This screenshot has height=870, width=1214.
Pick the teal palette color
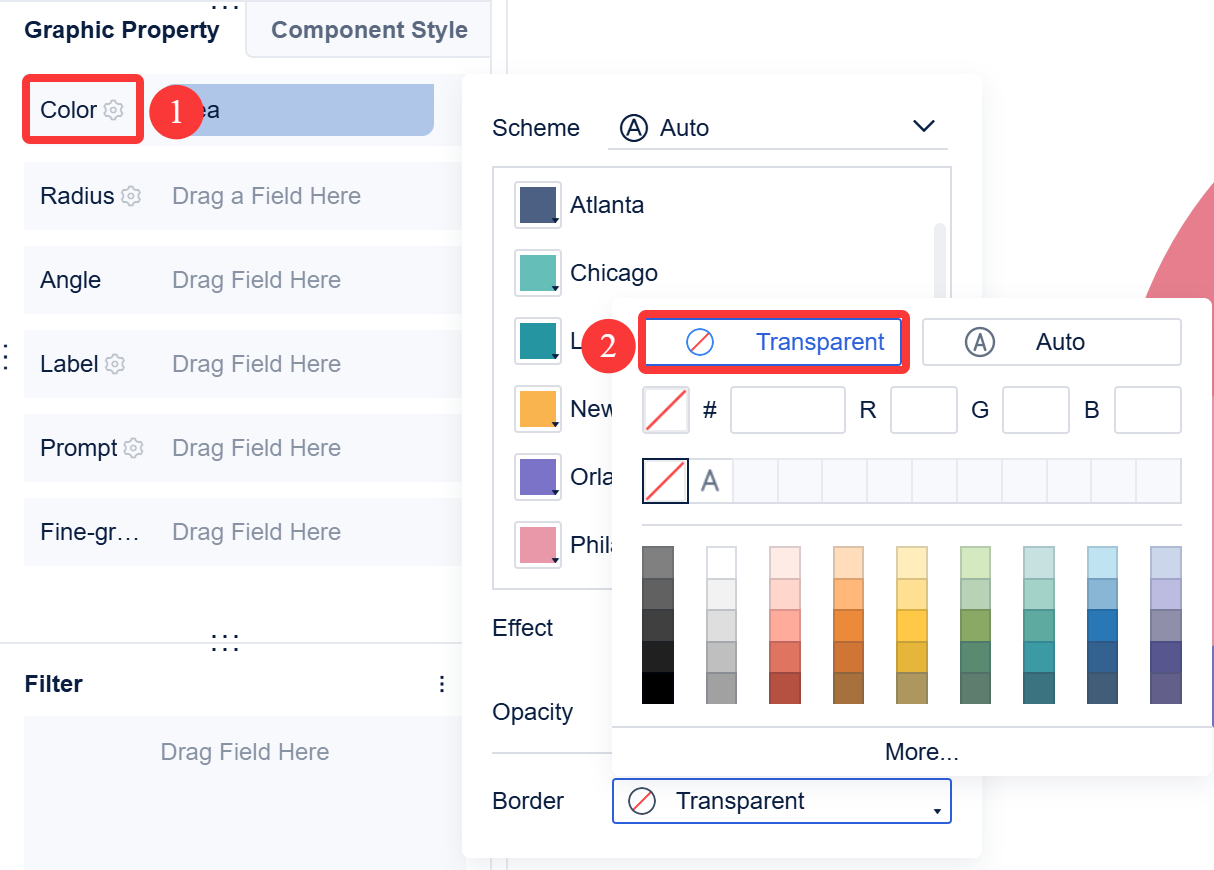click(x=1039, y=657)
